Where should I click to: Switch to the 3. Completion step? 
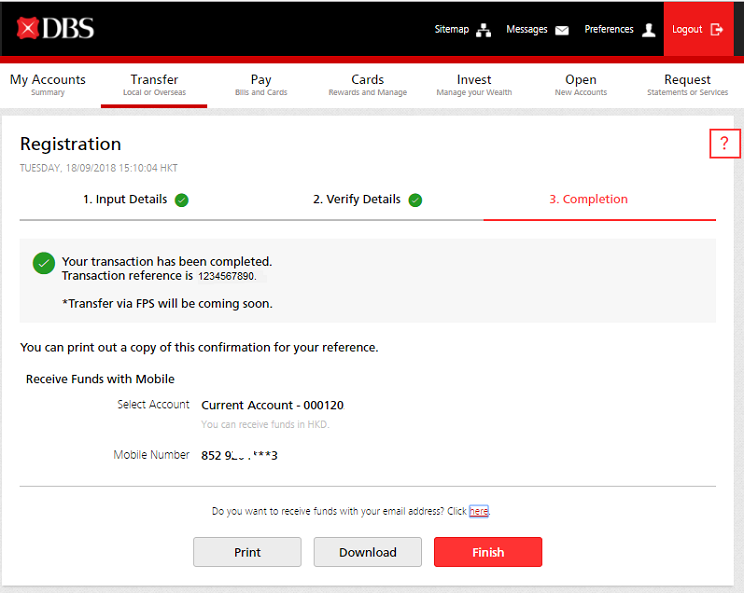(588, 199)
